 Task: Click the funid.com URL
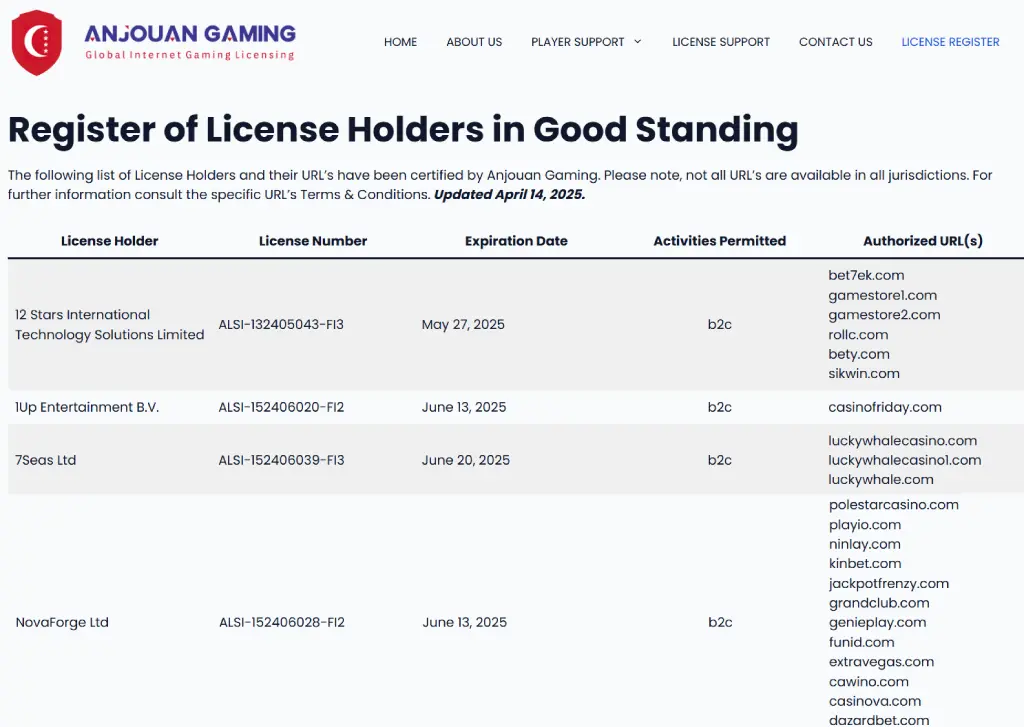tap(861, 642)
